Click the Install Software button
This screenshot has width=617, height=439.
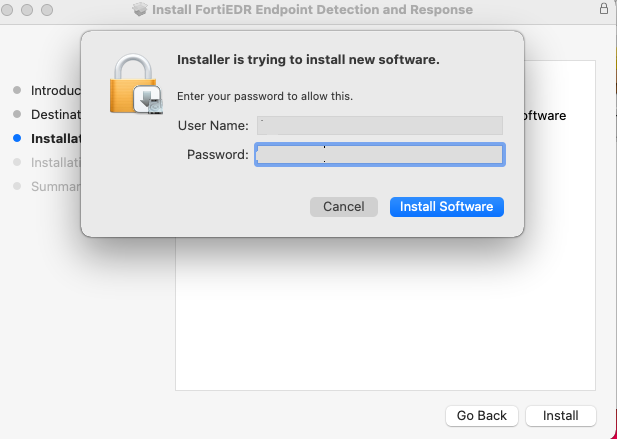pos(446,206)
